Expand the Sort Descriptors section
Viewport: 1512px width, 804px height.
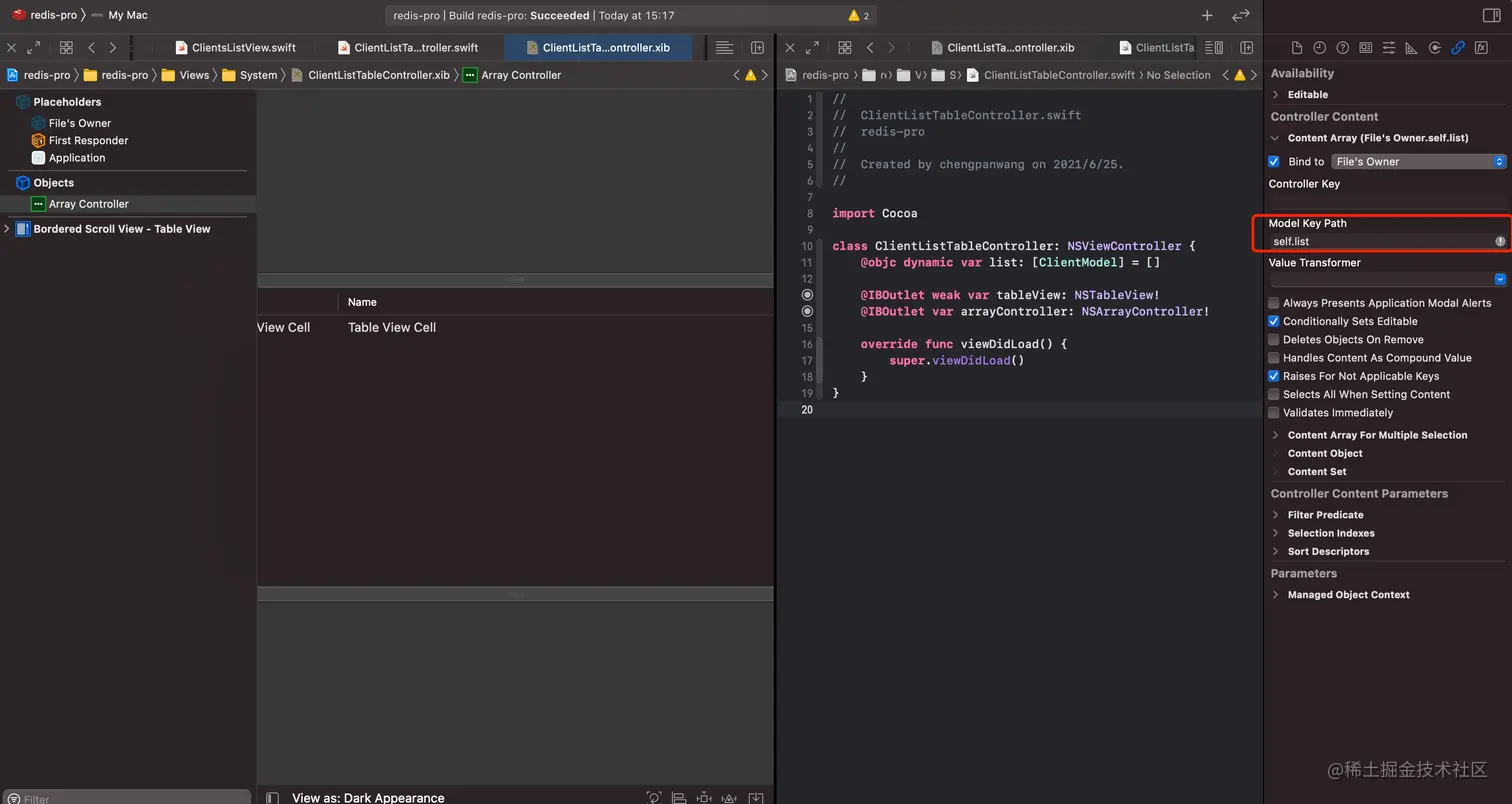[x=1275, y=551]
